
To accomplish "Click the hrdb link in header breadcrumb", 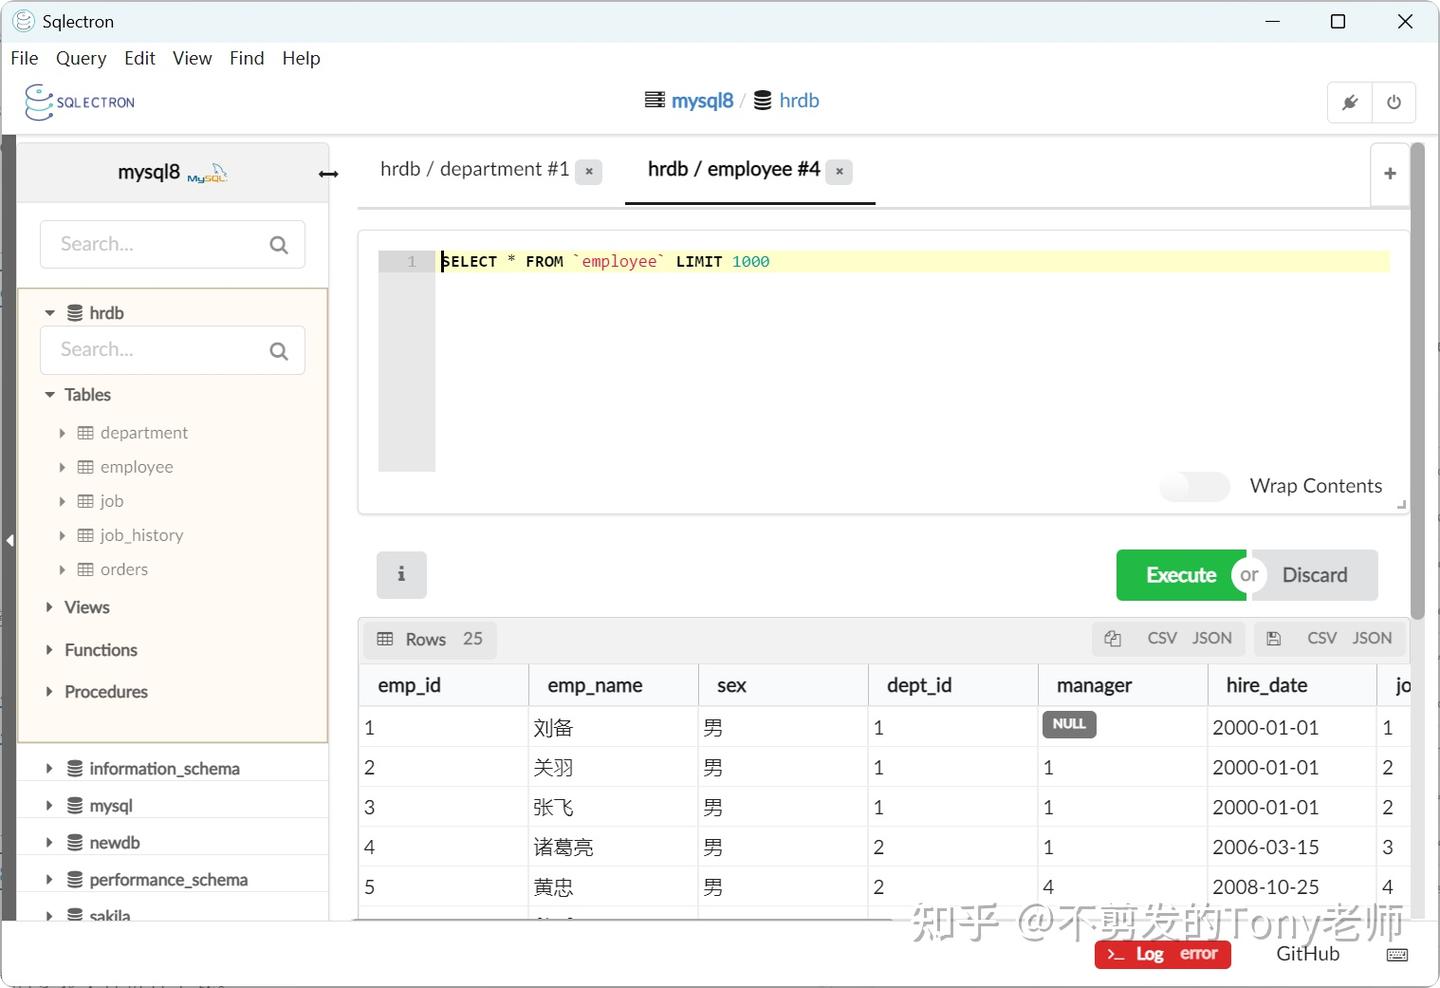I will pyautogui.click(x=799, y=101).
